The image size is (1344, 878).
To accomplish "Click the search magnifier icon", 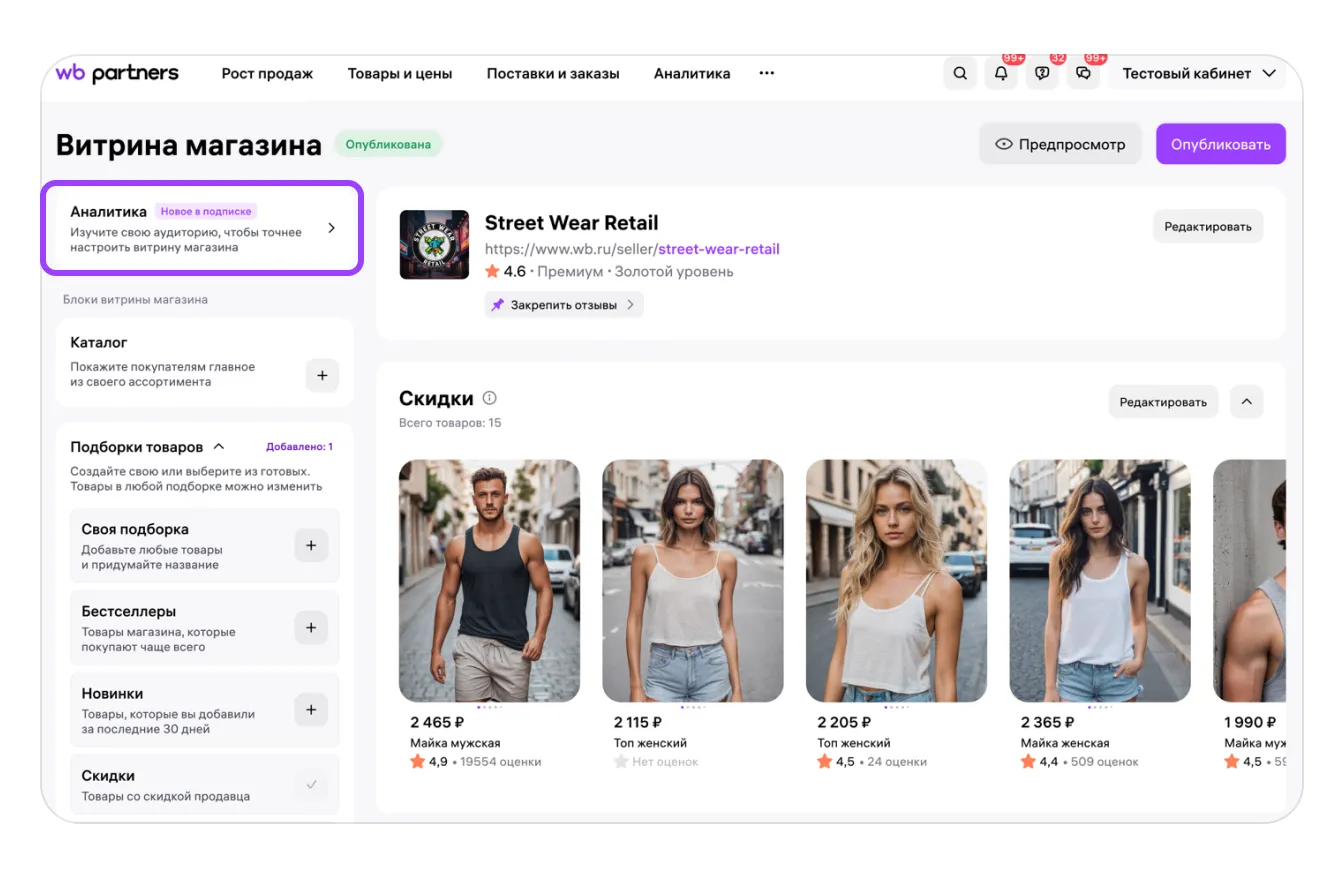I will (960, 74).
